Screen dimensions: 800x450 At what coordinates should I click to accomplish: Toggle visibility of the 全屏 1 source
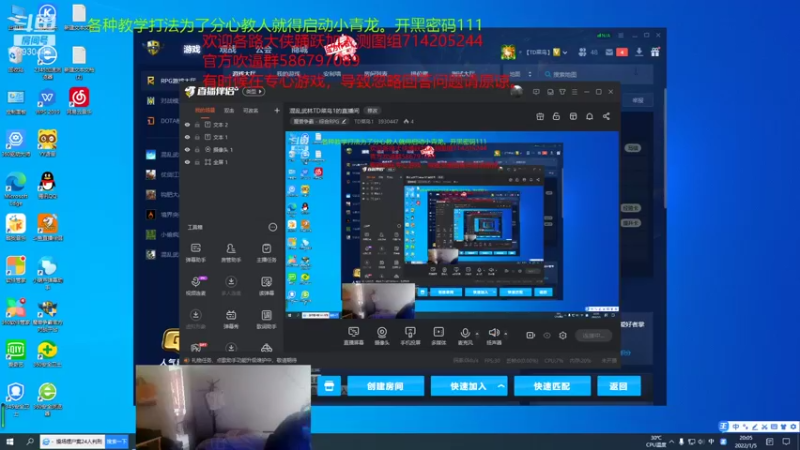click(x=187, y=162)
